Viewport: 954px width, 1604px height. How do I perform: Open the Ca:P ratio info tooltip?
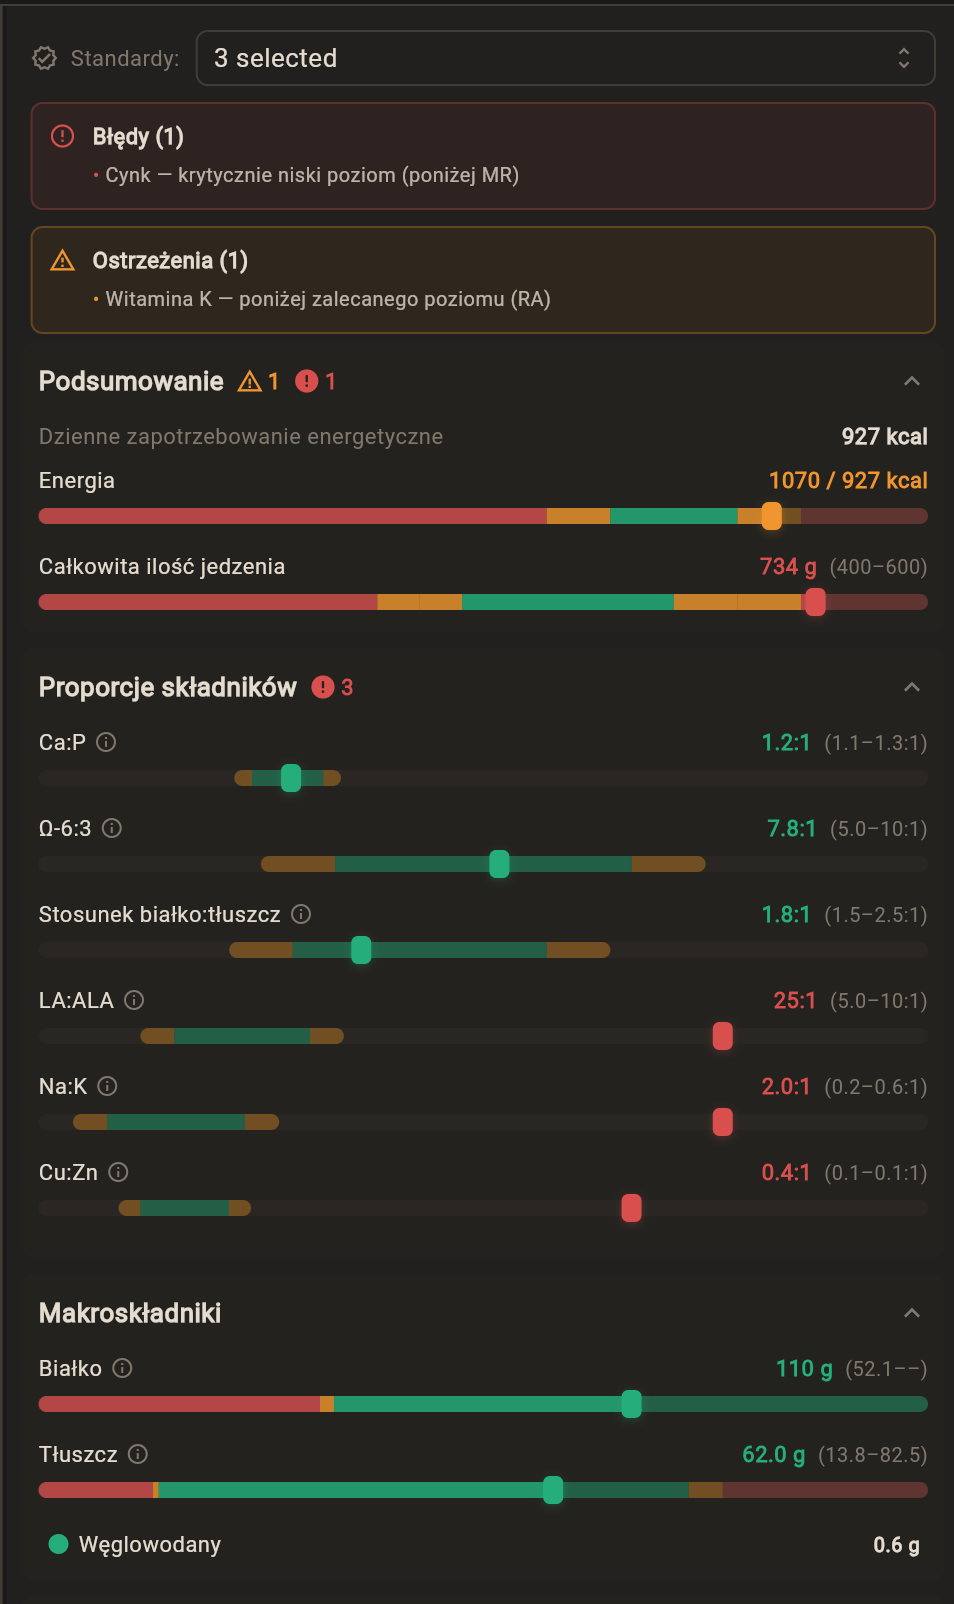pos(107,742)
